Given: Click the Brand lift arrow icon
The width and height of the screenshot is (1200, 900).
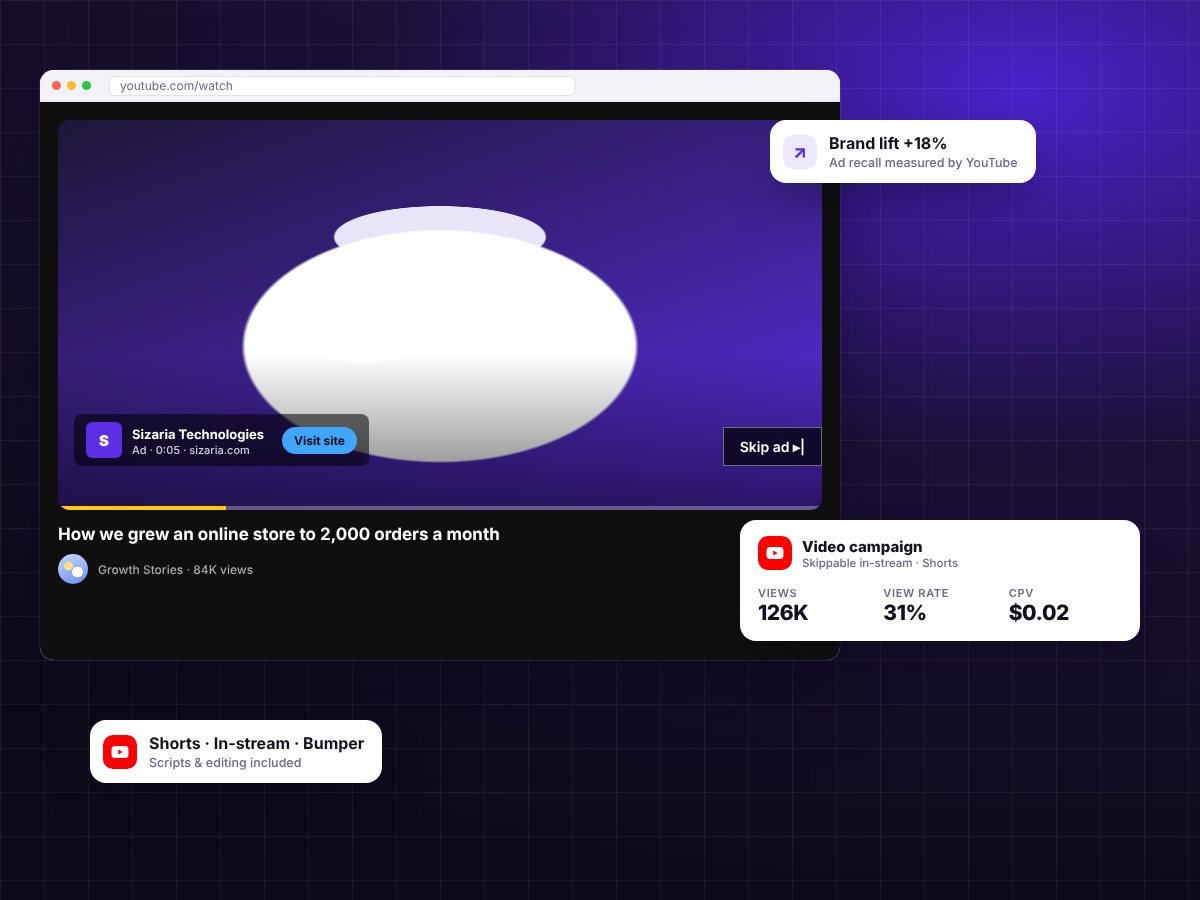Looking at the screenshot, I should pos(800,152).
